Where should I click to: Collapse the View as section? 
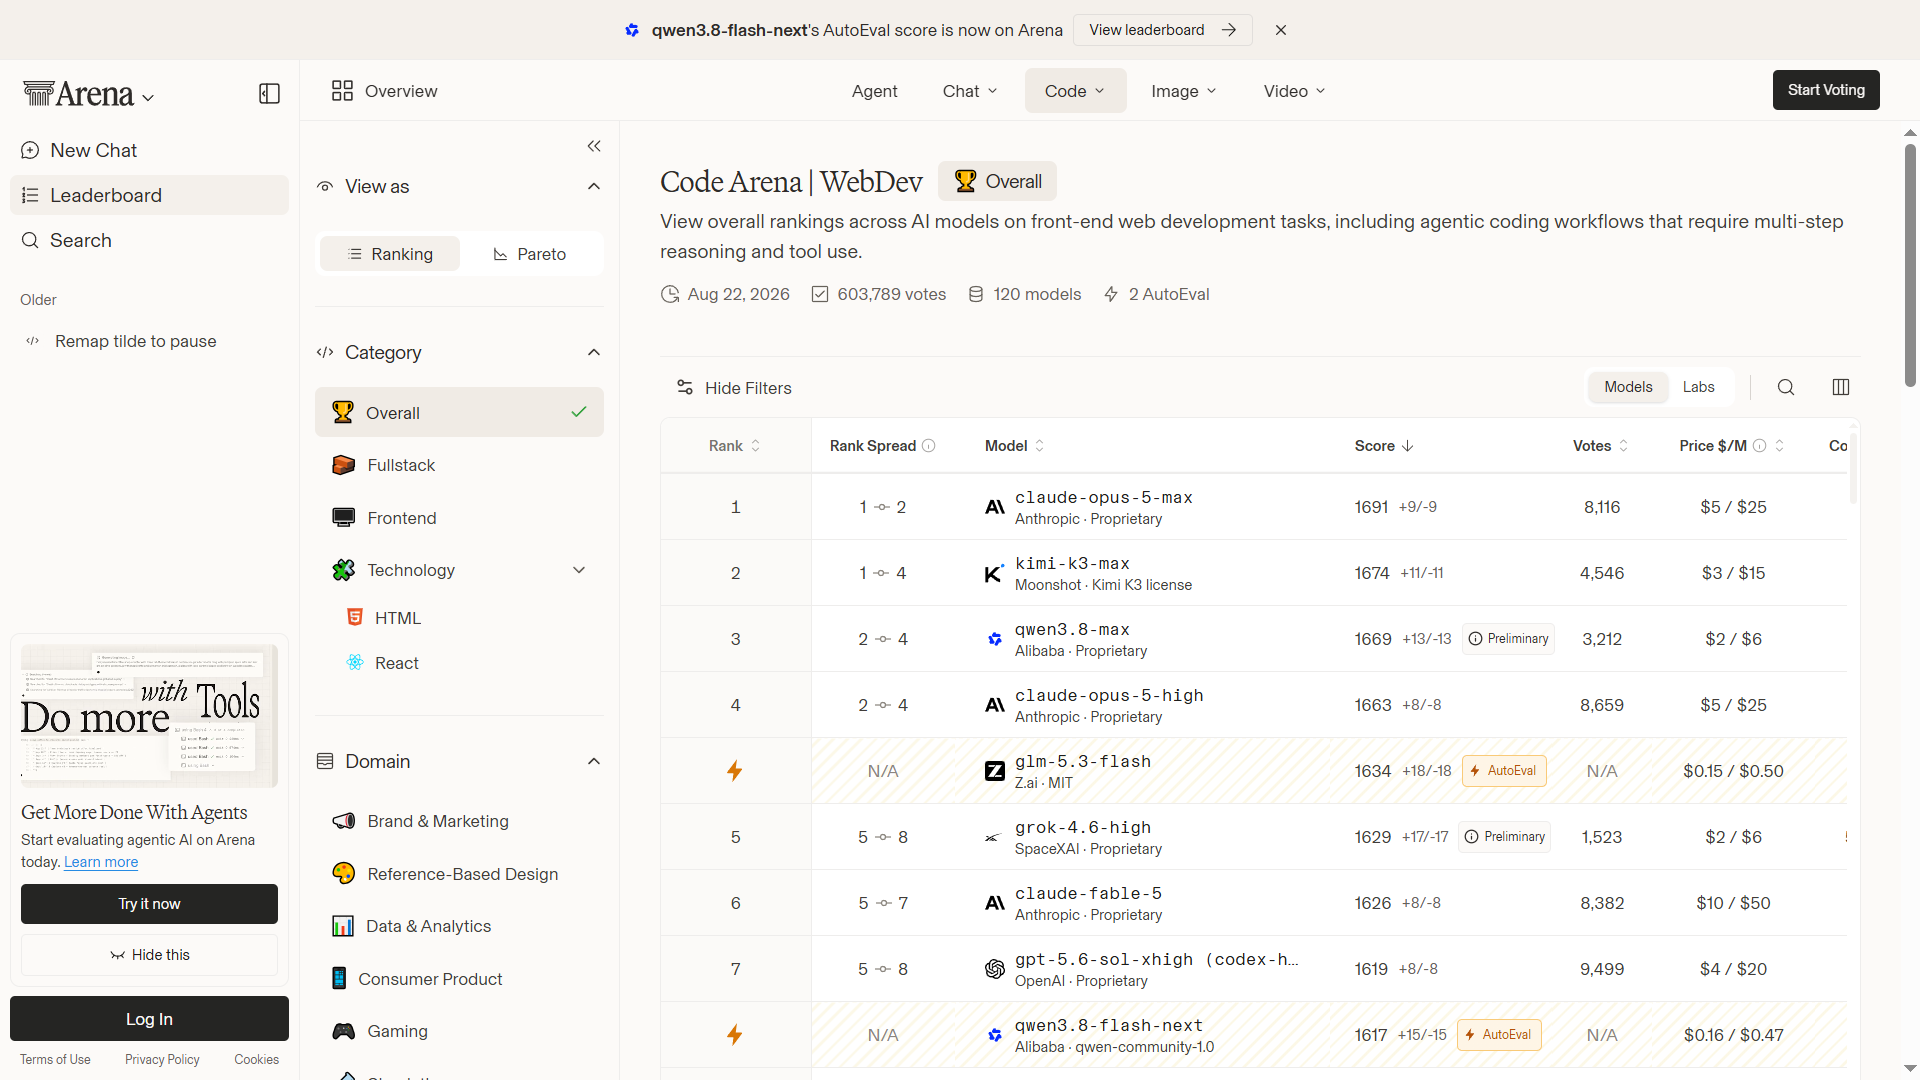tap(594, 186)
